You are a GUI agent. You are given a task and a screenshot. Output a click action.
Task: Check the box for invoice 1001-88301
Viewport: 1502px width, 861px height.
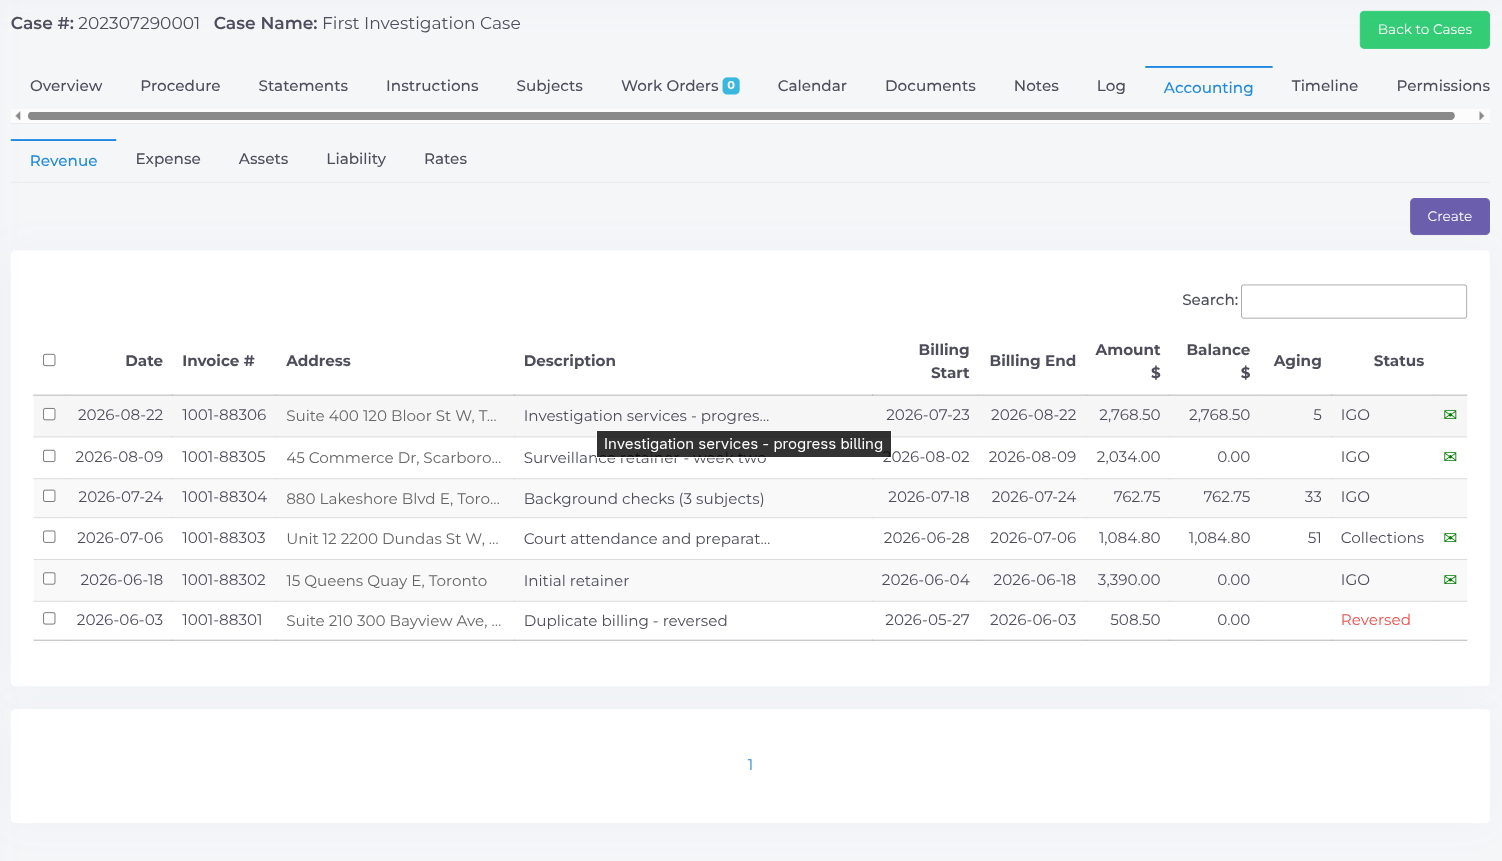49,619
